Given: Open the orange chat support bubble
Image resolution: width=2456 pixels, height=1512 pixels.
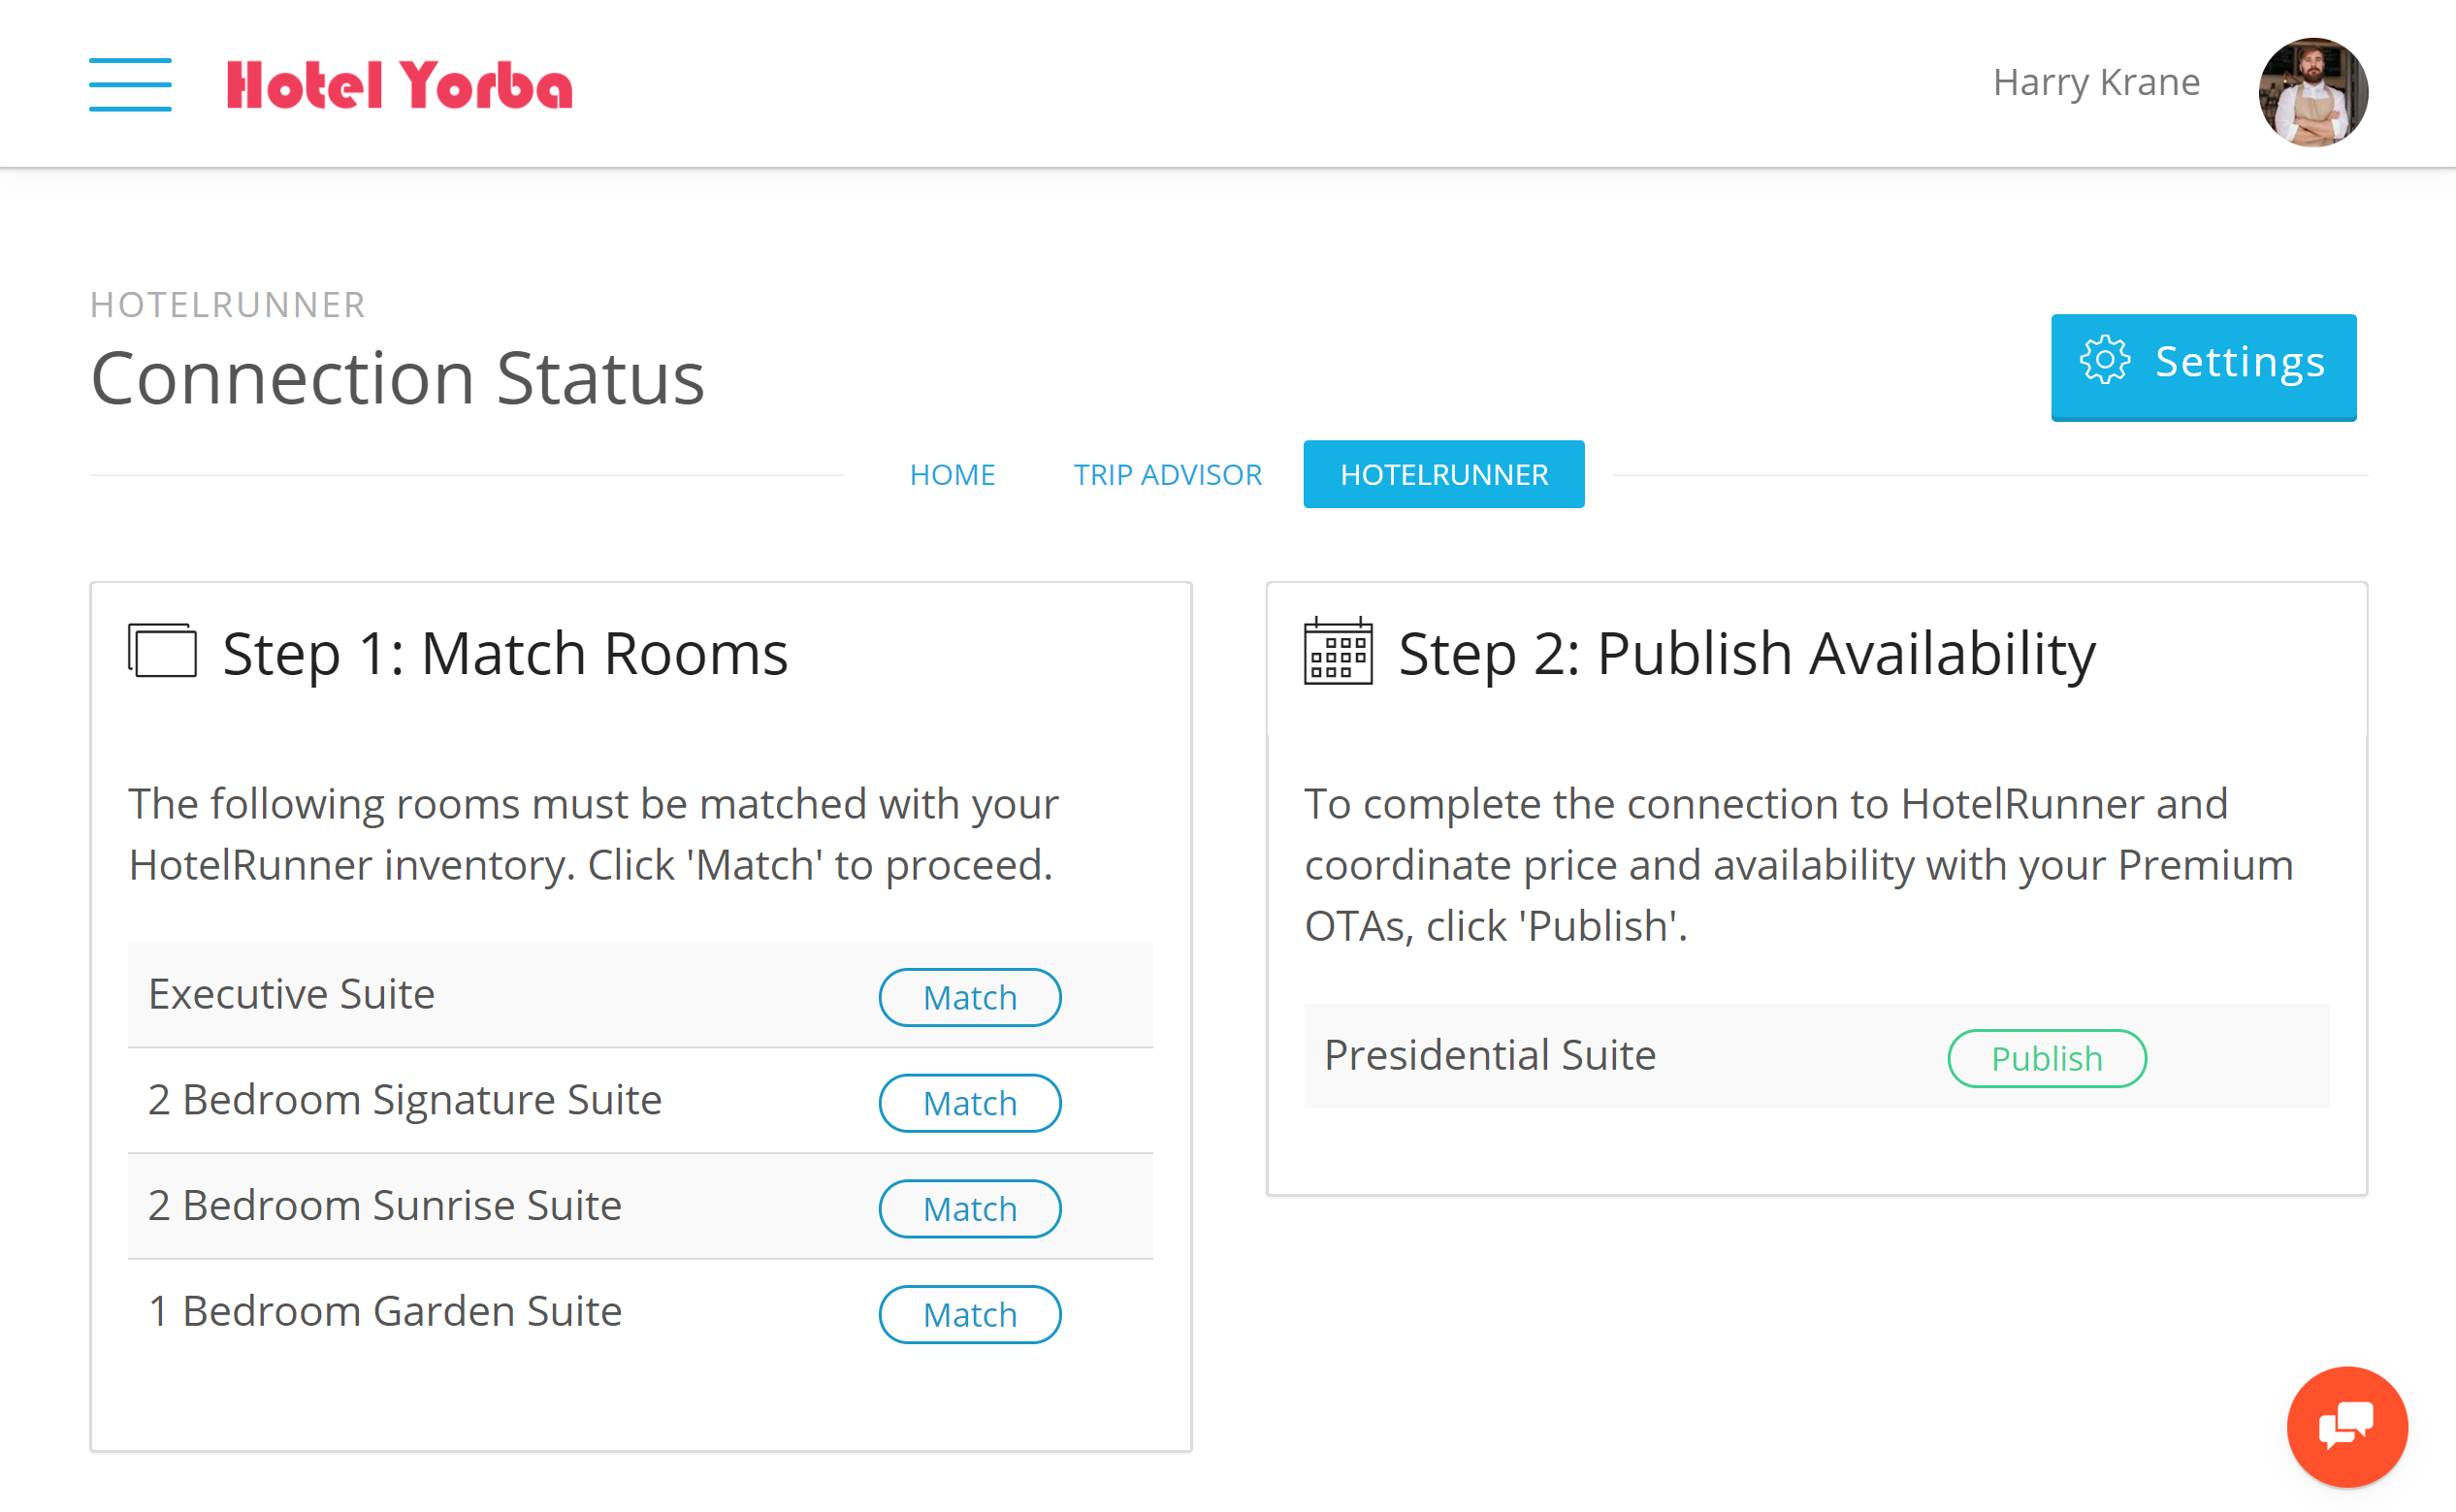Looking at the screenshot, I should coord(2346,1426).
